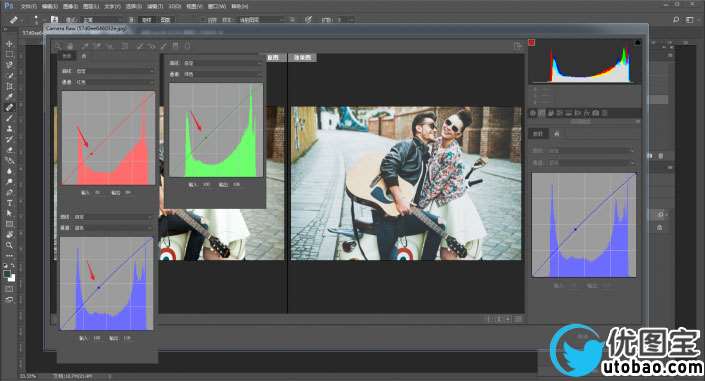Open the Photoshop search icon at top right
The image size is (705, 381).
676,20
